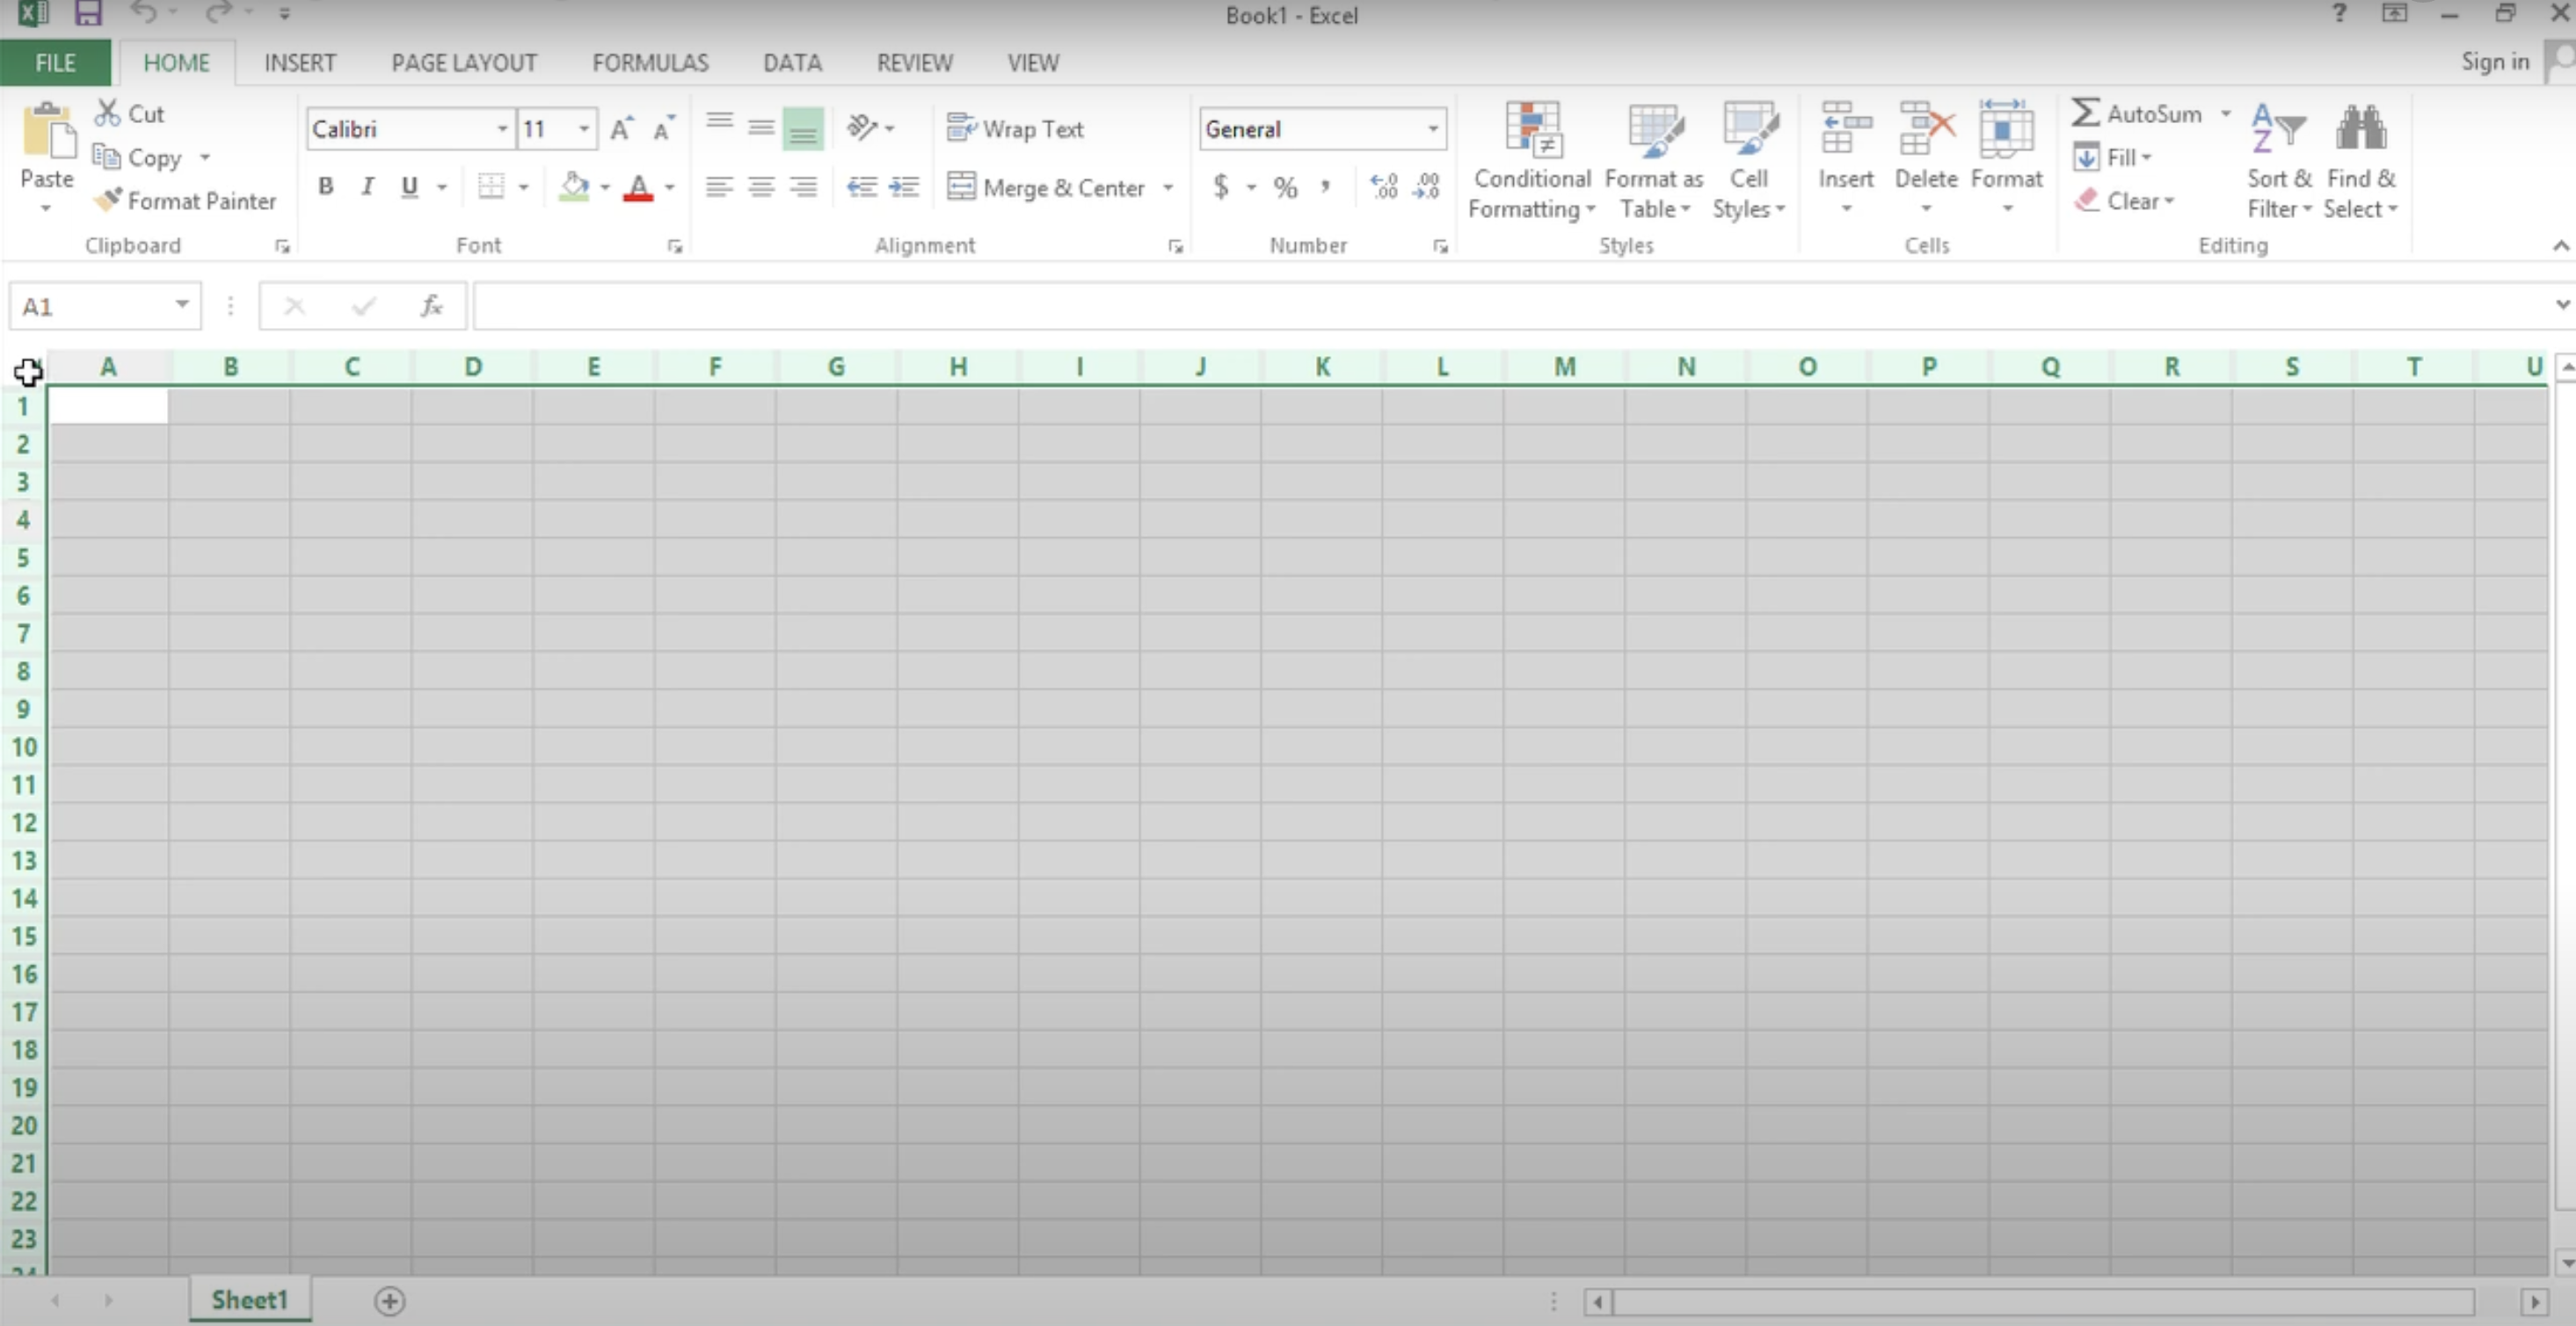The width and height of the screenshot is (2576, 1326).
Task: Toggle Wrap Text option
Action: click(x=1016, y=129)
